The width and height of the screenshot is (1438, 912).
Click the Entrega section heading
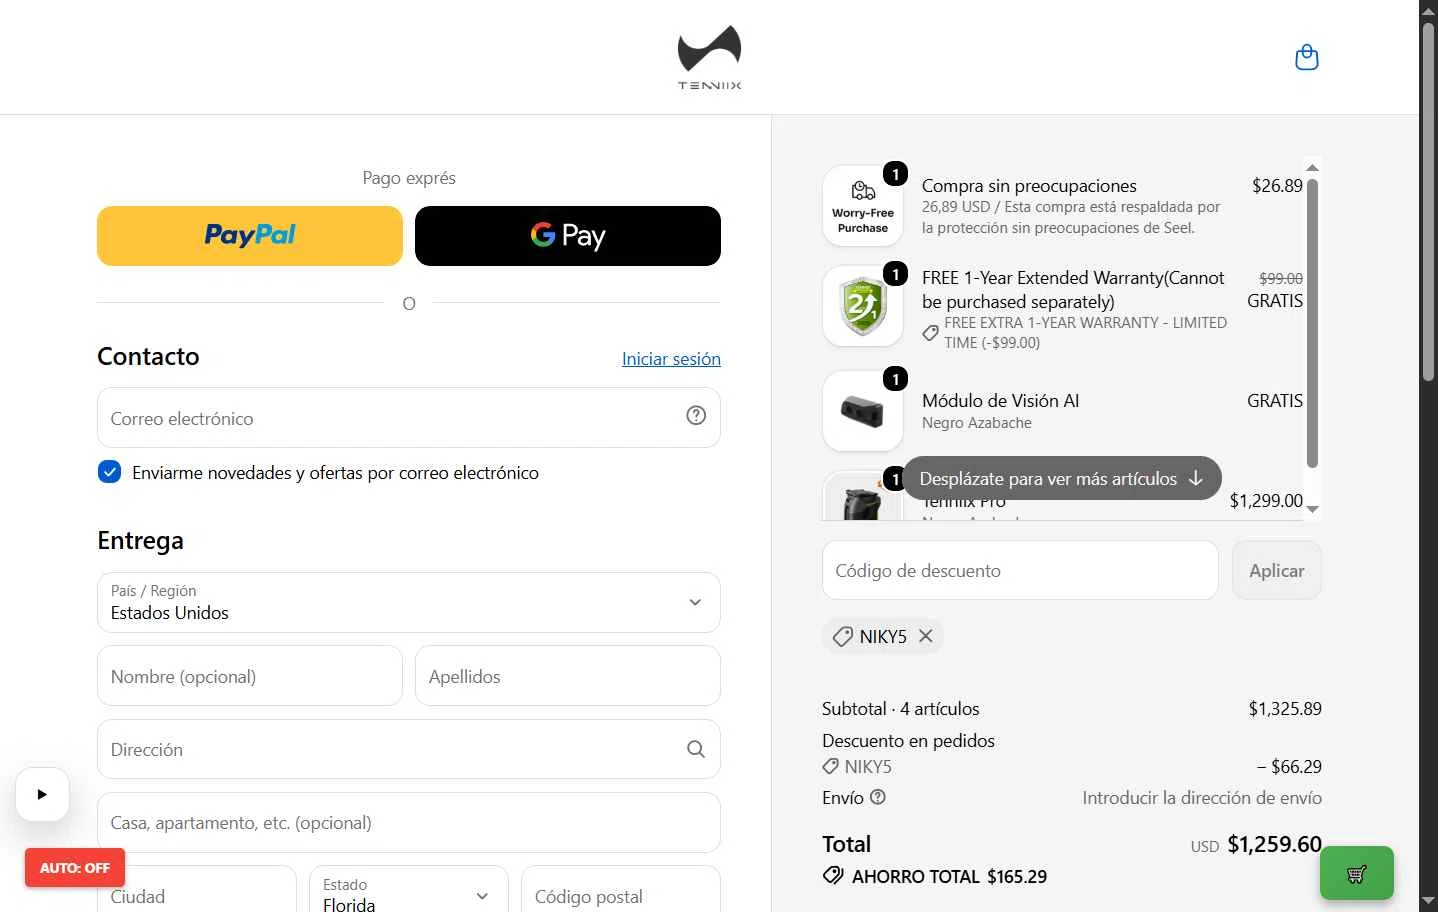tap(141, 541)
